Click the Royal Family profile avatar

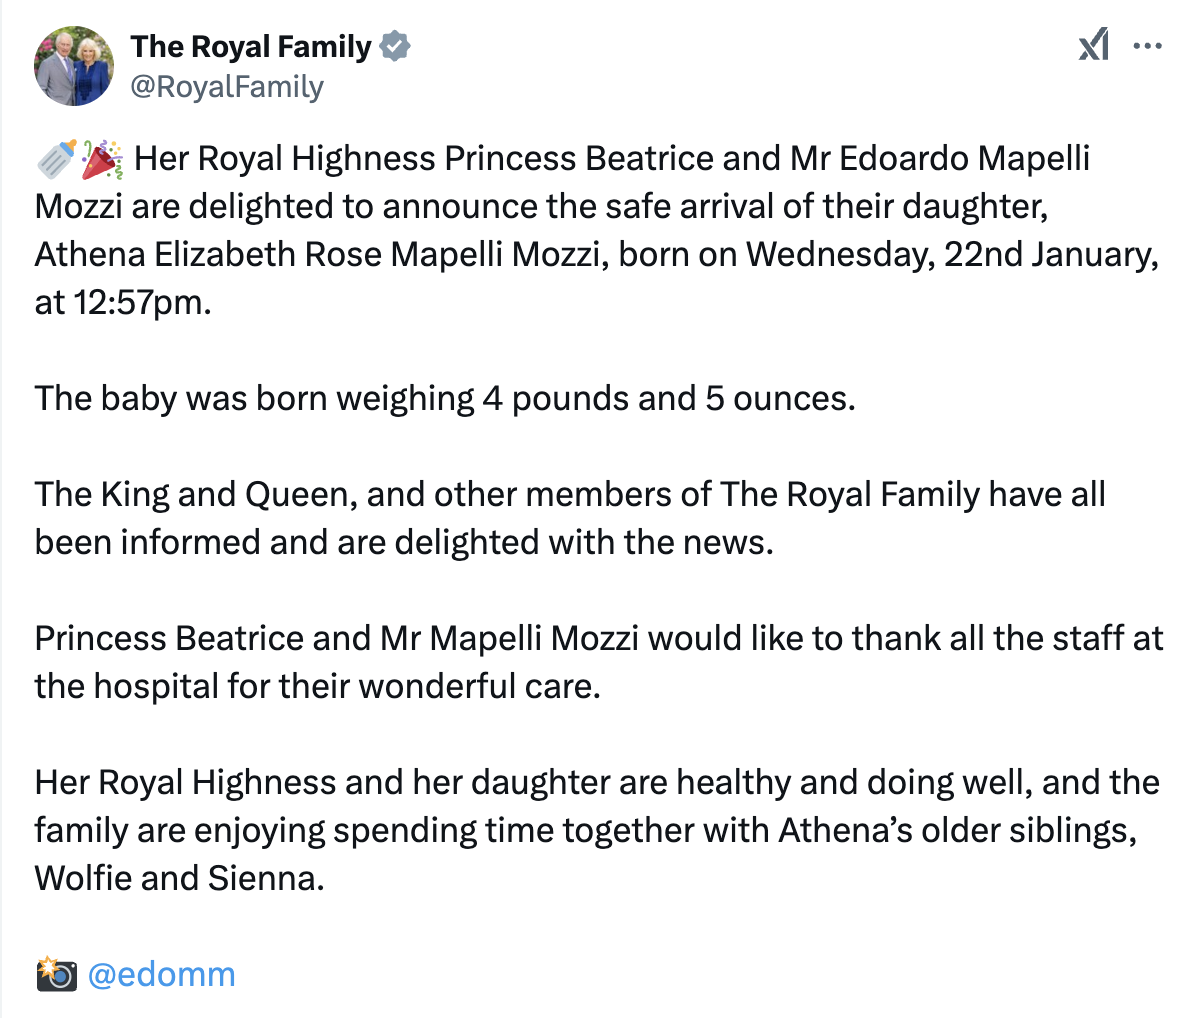click(74, 66)
